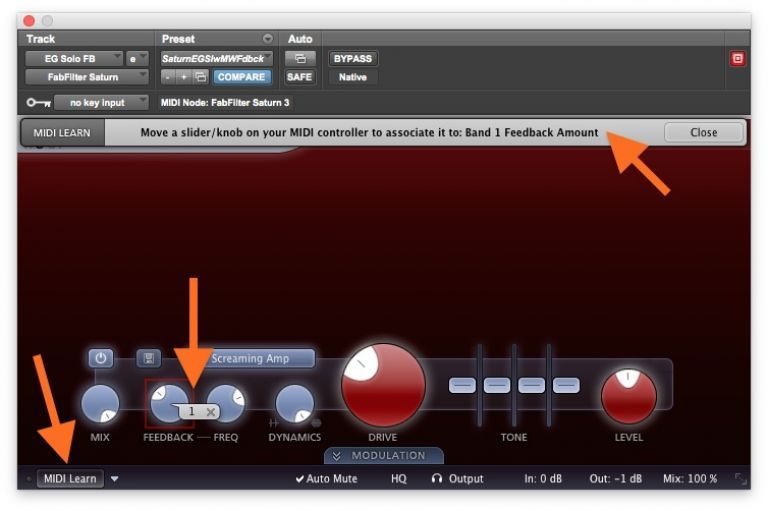The image size is (768, 511).
Task: Click the large DRIVE knob
Action: [383, 385]
